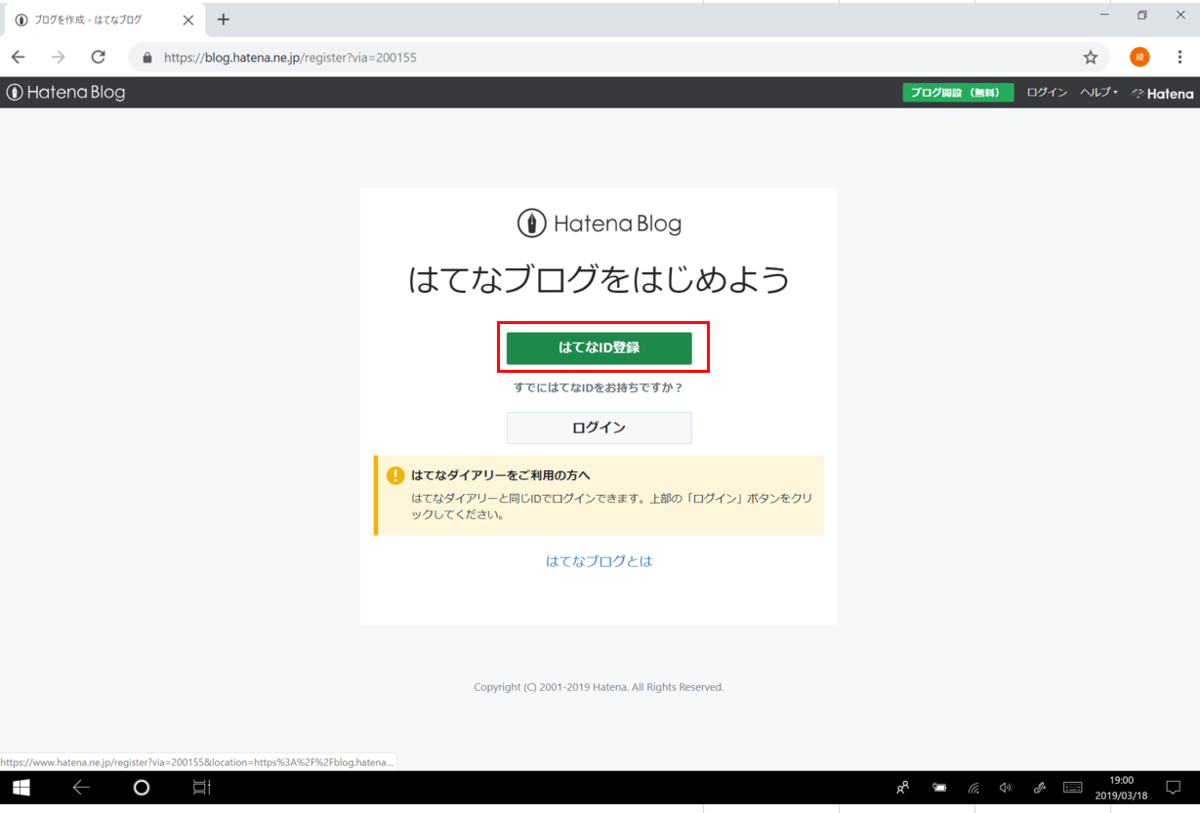
Task: Expand the ヘルプ dropdown in header
Action: point(1099,92)
